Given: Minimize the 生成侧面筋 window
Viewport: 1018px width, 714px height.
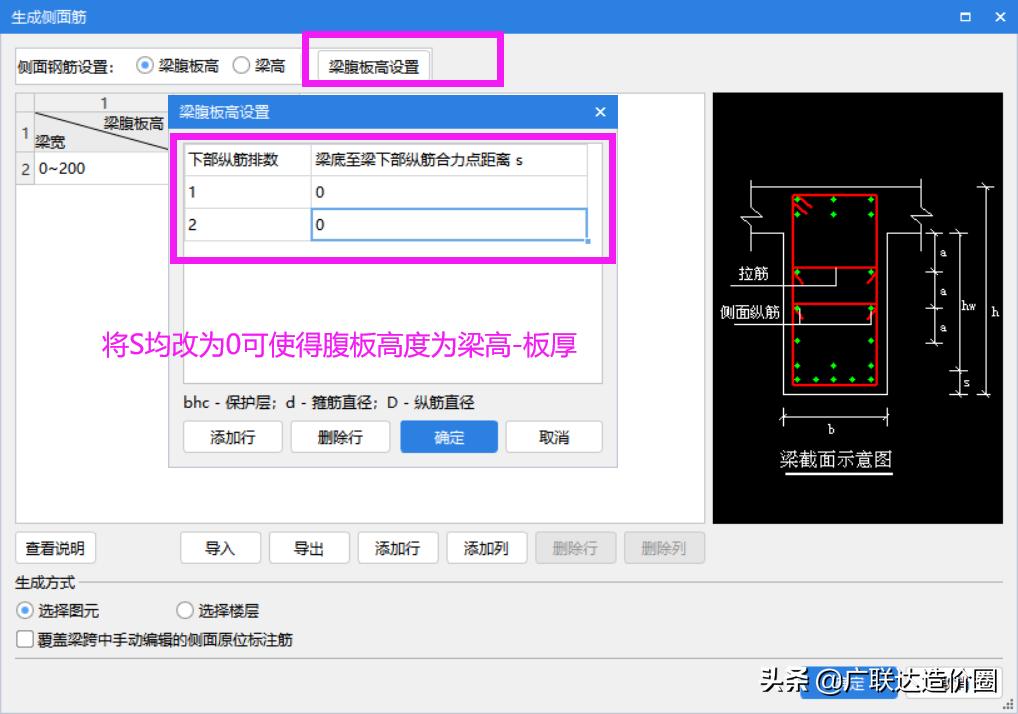Looking at the screenshot, I should tap(964, 16).
